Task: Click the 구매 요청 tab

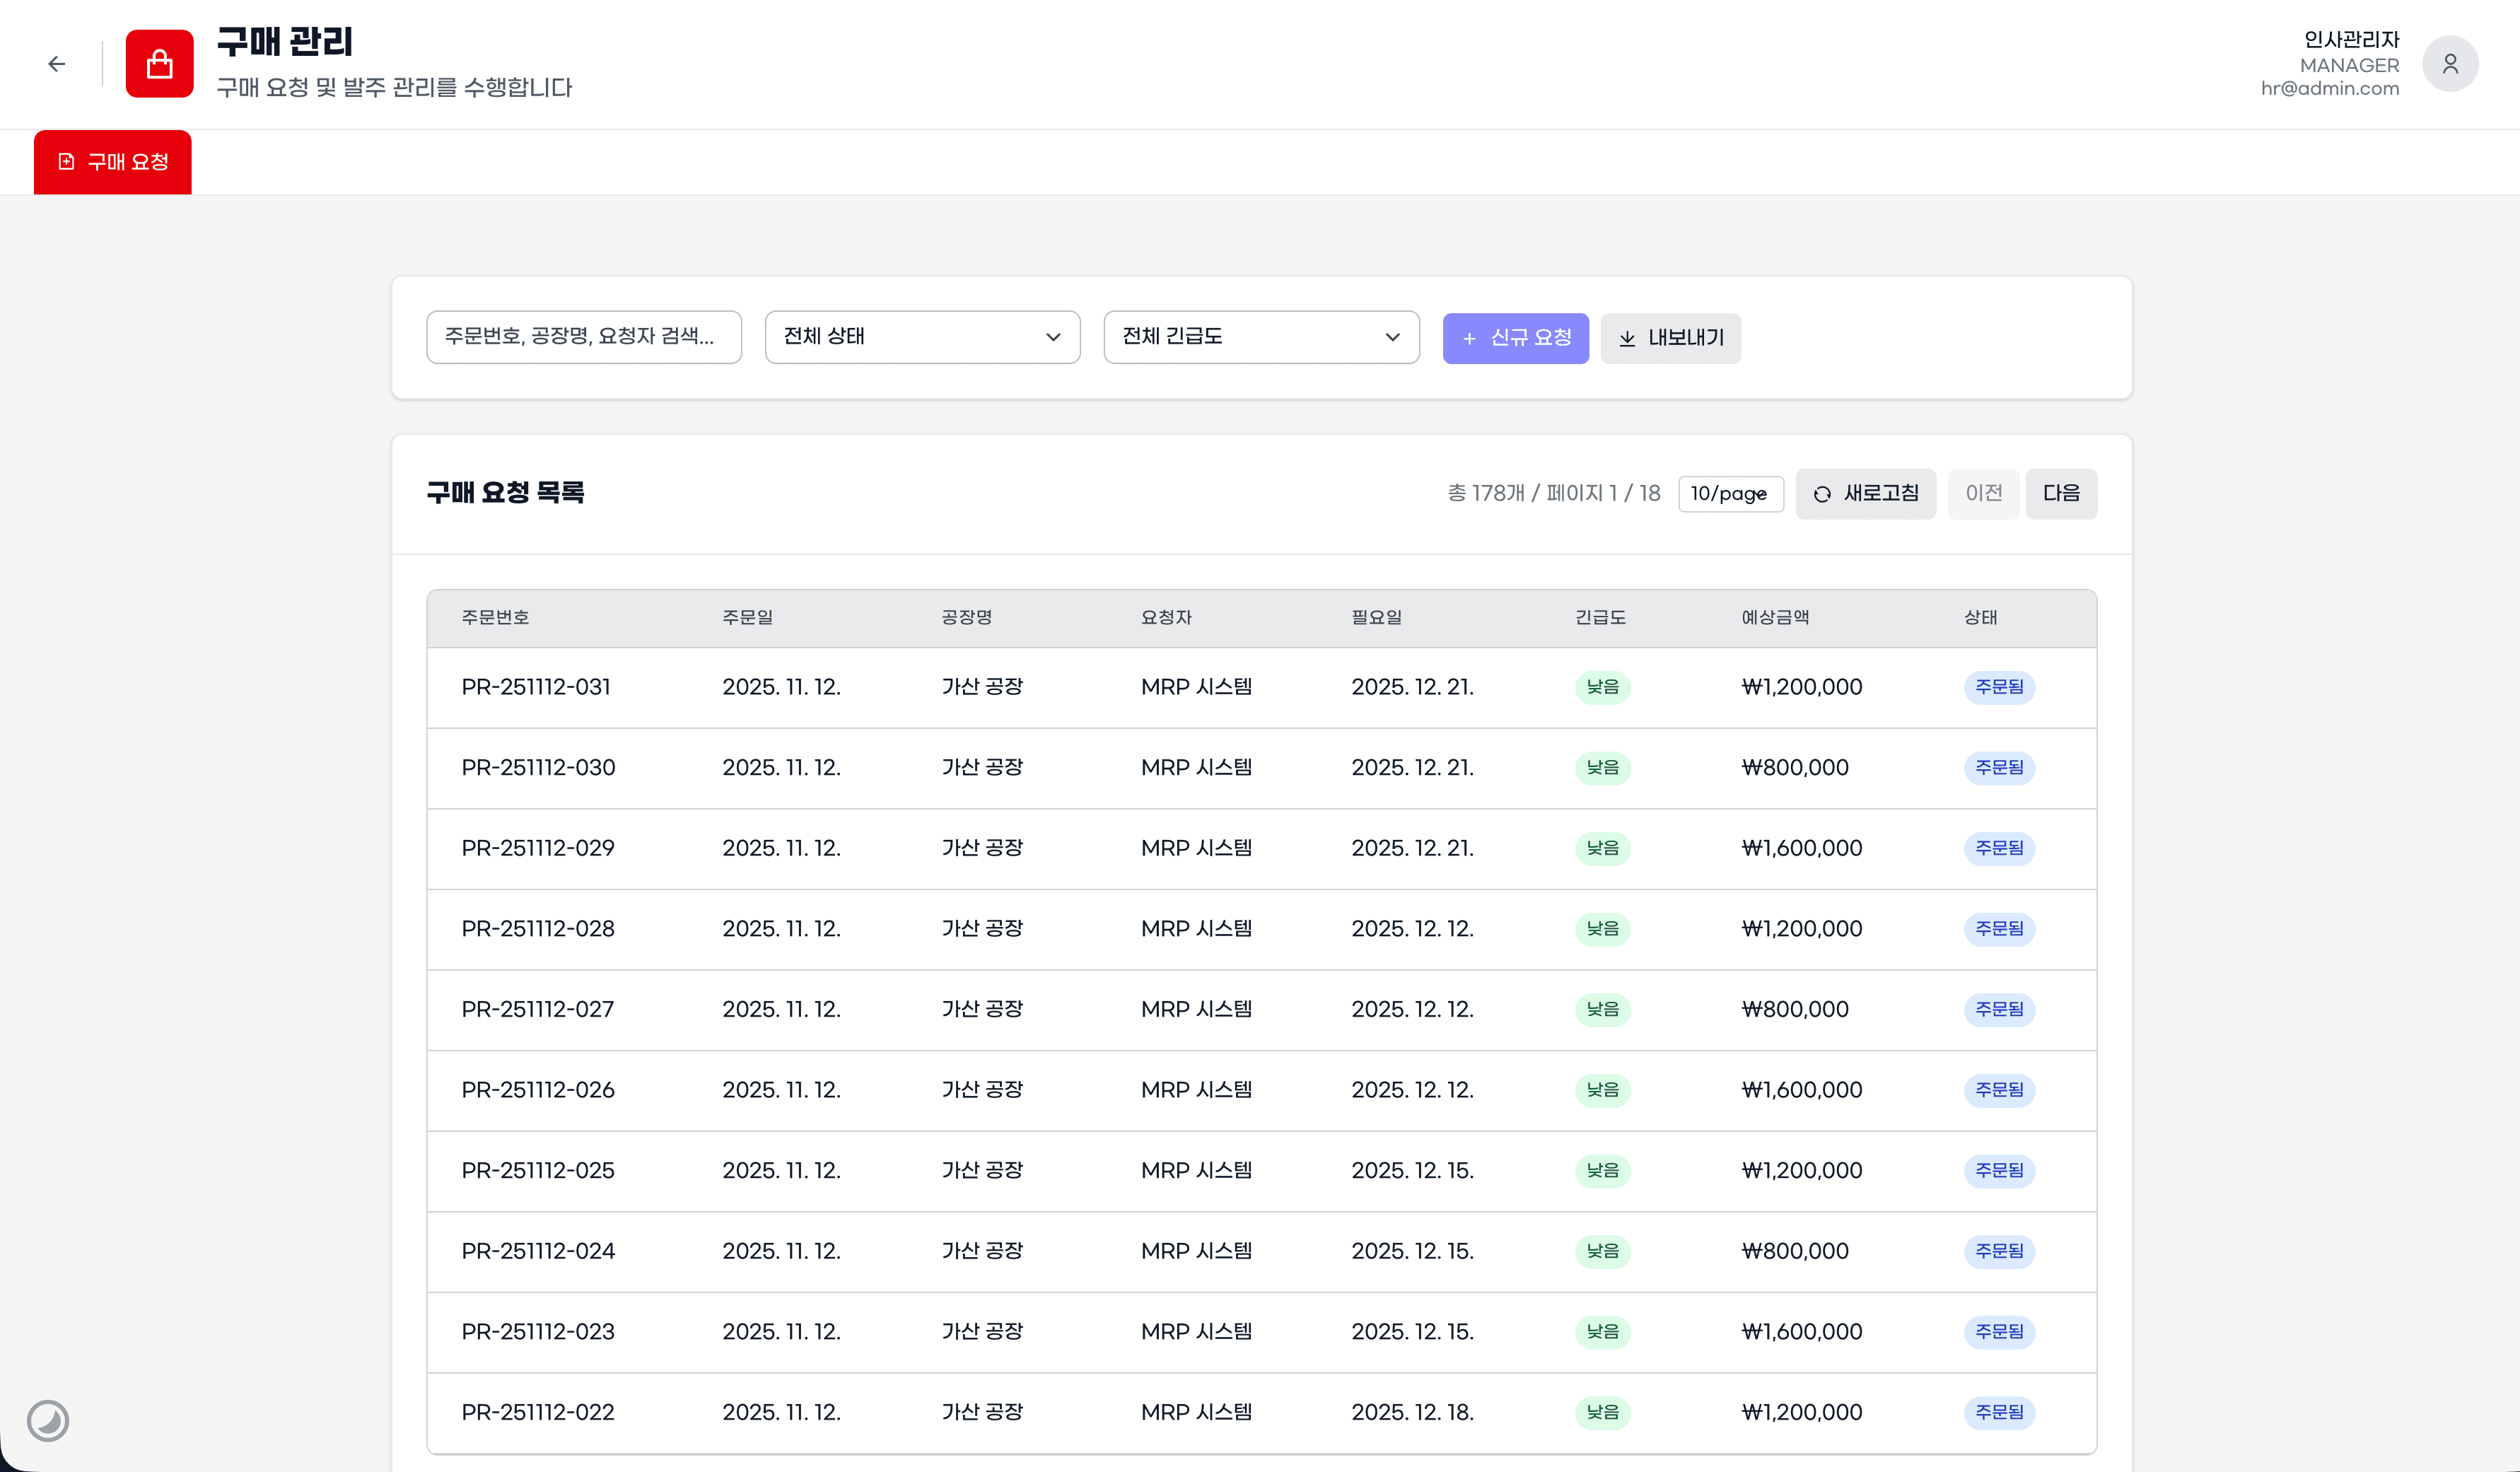Action: point(113,162)
